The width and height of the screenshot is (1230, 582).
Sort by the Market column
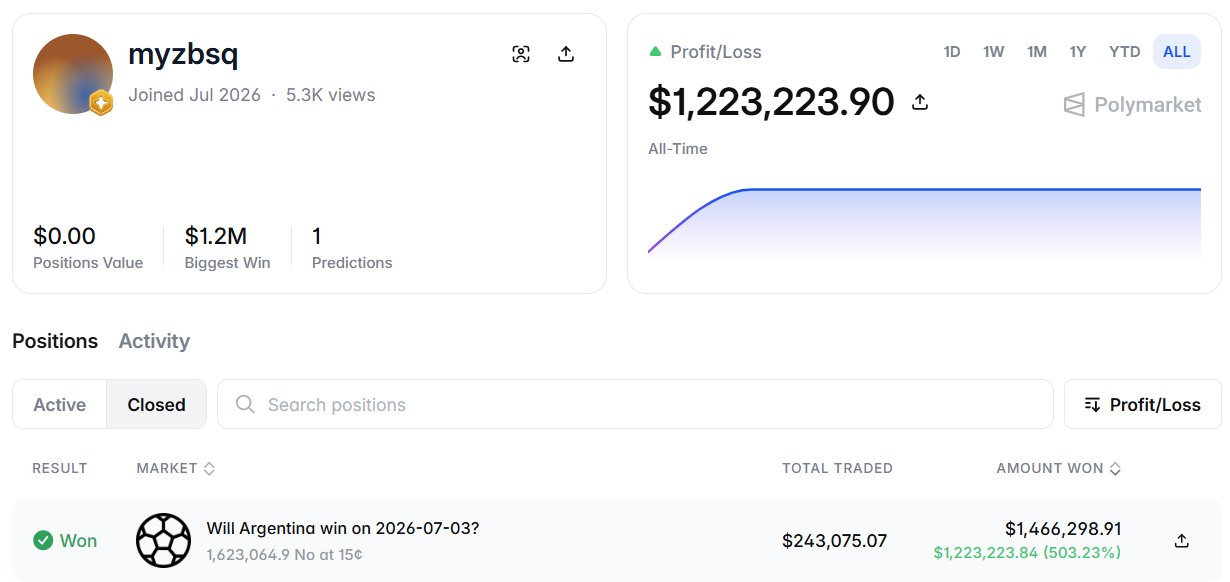pos(176,468)
